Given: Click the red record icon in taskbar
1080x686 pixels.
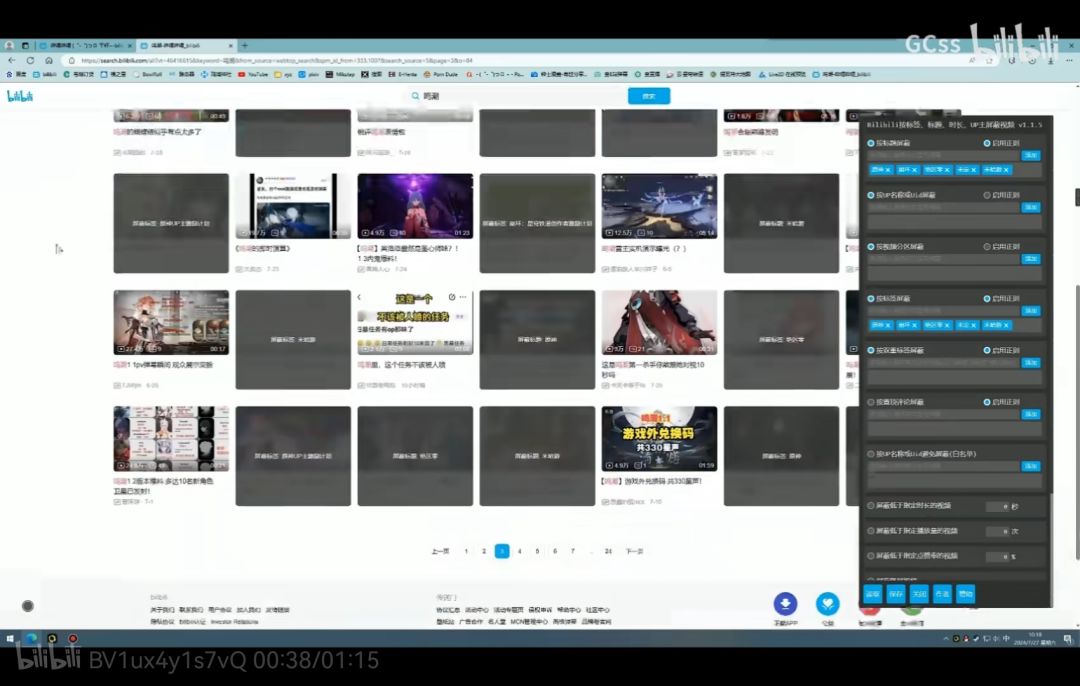Looking at the screenshot, I should click(x=72, y=638).
